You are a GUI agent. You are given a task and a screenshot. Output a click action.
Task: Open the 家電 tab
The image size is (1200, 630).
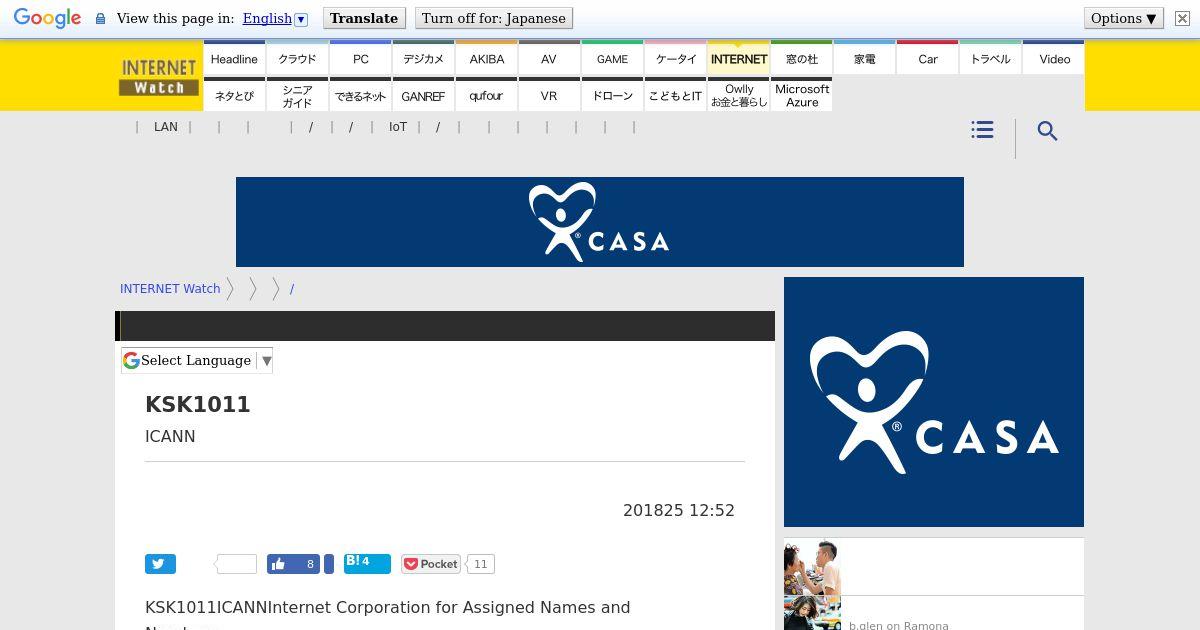click(x=864, y=58)
